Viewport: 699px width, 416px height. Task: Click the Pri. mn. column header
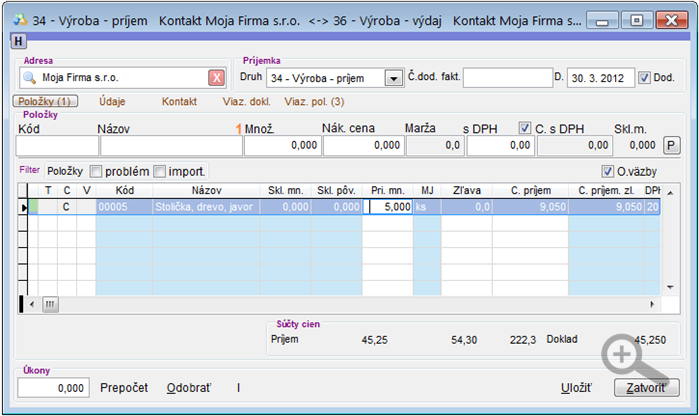387,190
